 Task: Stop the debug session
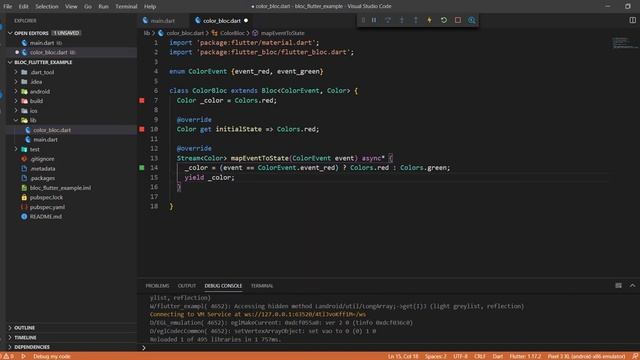pos(458,20)
